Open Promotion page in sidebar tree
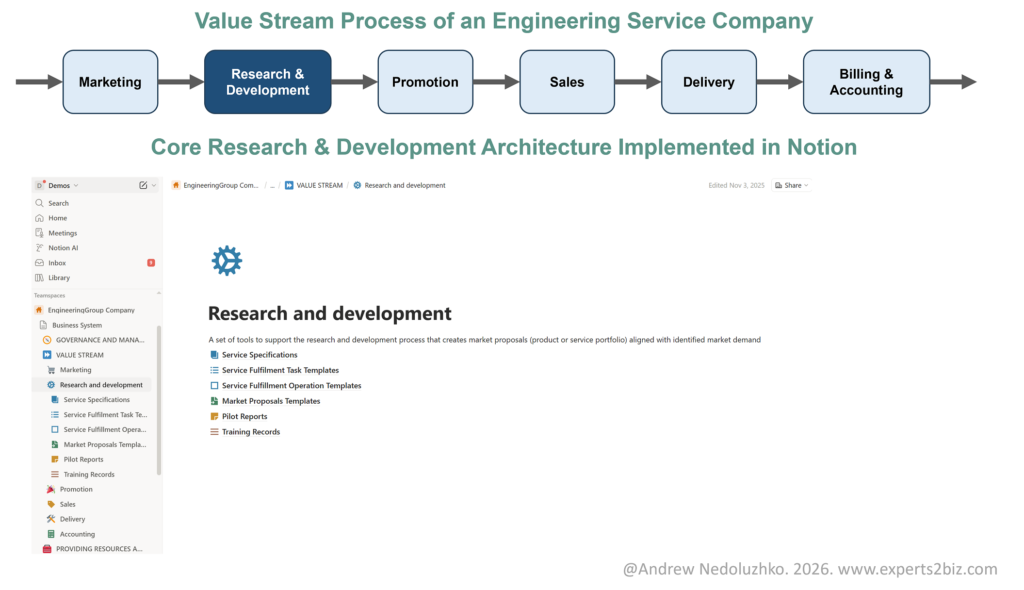The height and width of the screenshot is (590, 1024). pyautogui.click(x=76, y=489)
